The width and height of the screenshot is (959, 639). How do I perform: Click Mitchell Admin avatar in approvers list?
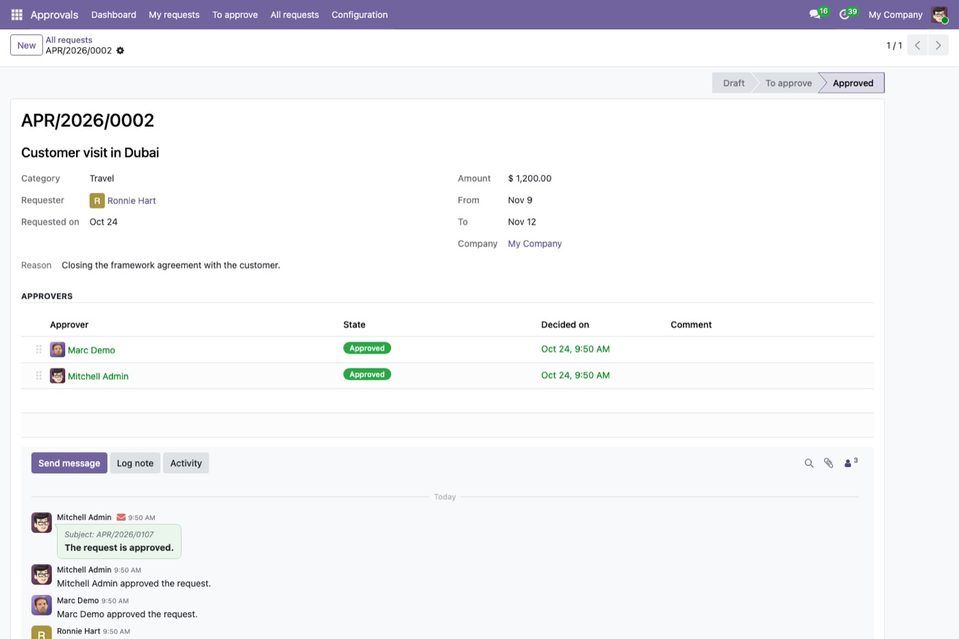click(x=57, y=376)
